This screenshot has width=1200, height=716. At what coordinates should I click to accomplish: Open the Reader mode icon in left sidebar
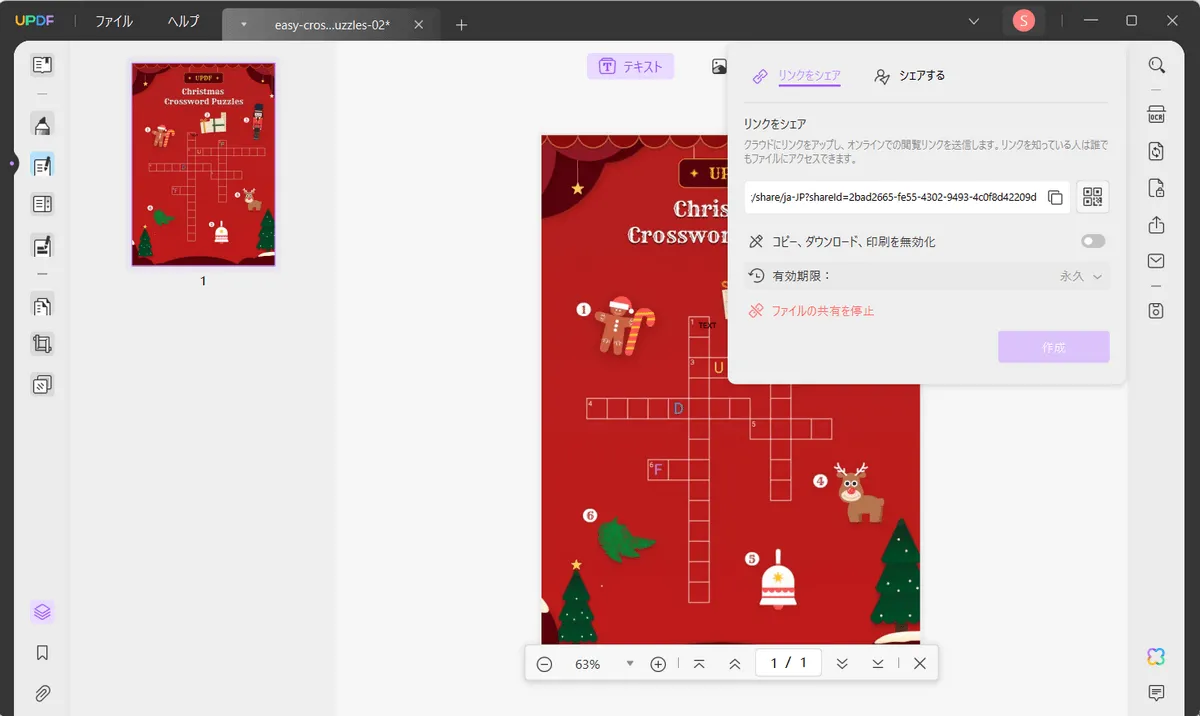pos(42,65)
